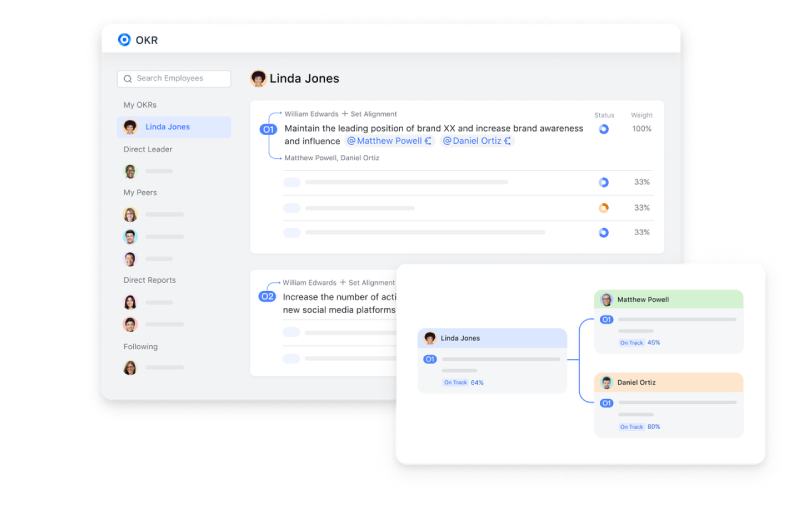Screen dimensions: 800x514
Task: Select the Daniel Ortiz alignment card header
Action: pos(668,382)
